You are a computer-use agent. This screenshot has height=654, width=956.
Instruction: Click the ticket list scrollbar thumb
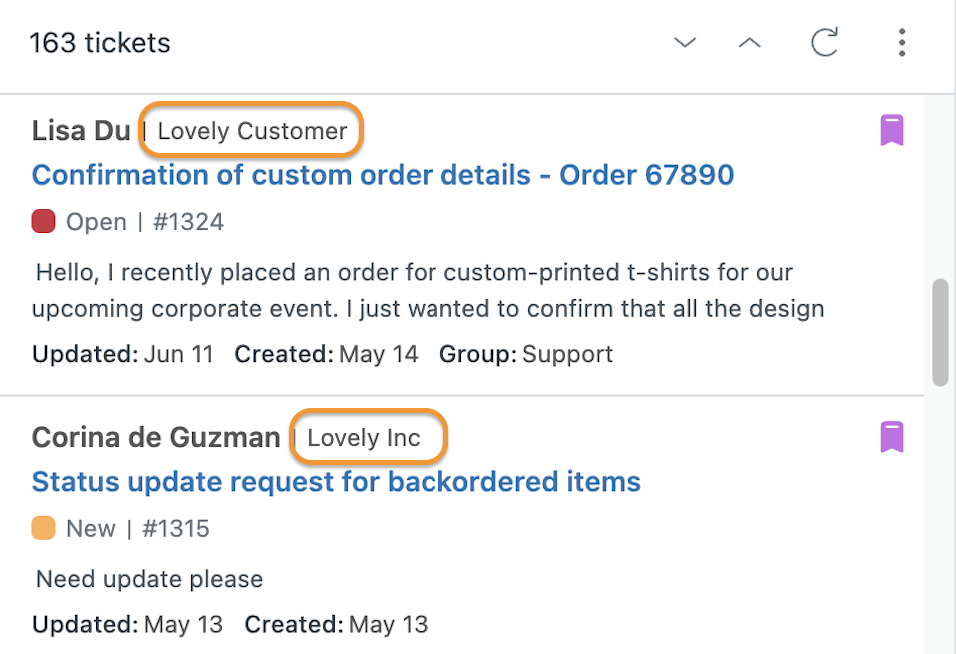(941, 332)
